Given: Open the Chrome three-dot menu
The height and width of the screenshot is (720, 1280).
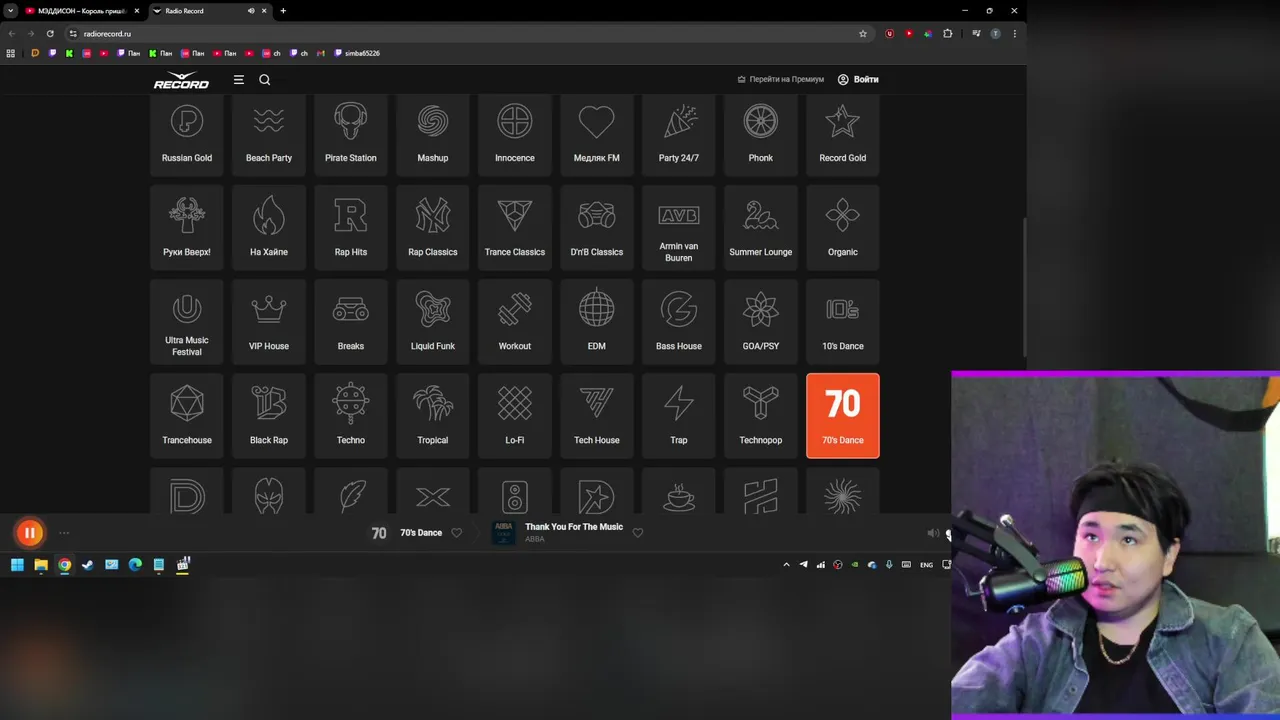Looking at the screenshot, I should point(1015,33).
